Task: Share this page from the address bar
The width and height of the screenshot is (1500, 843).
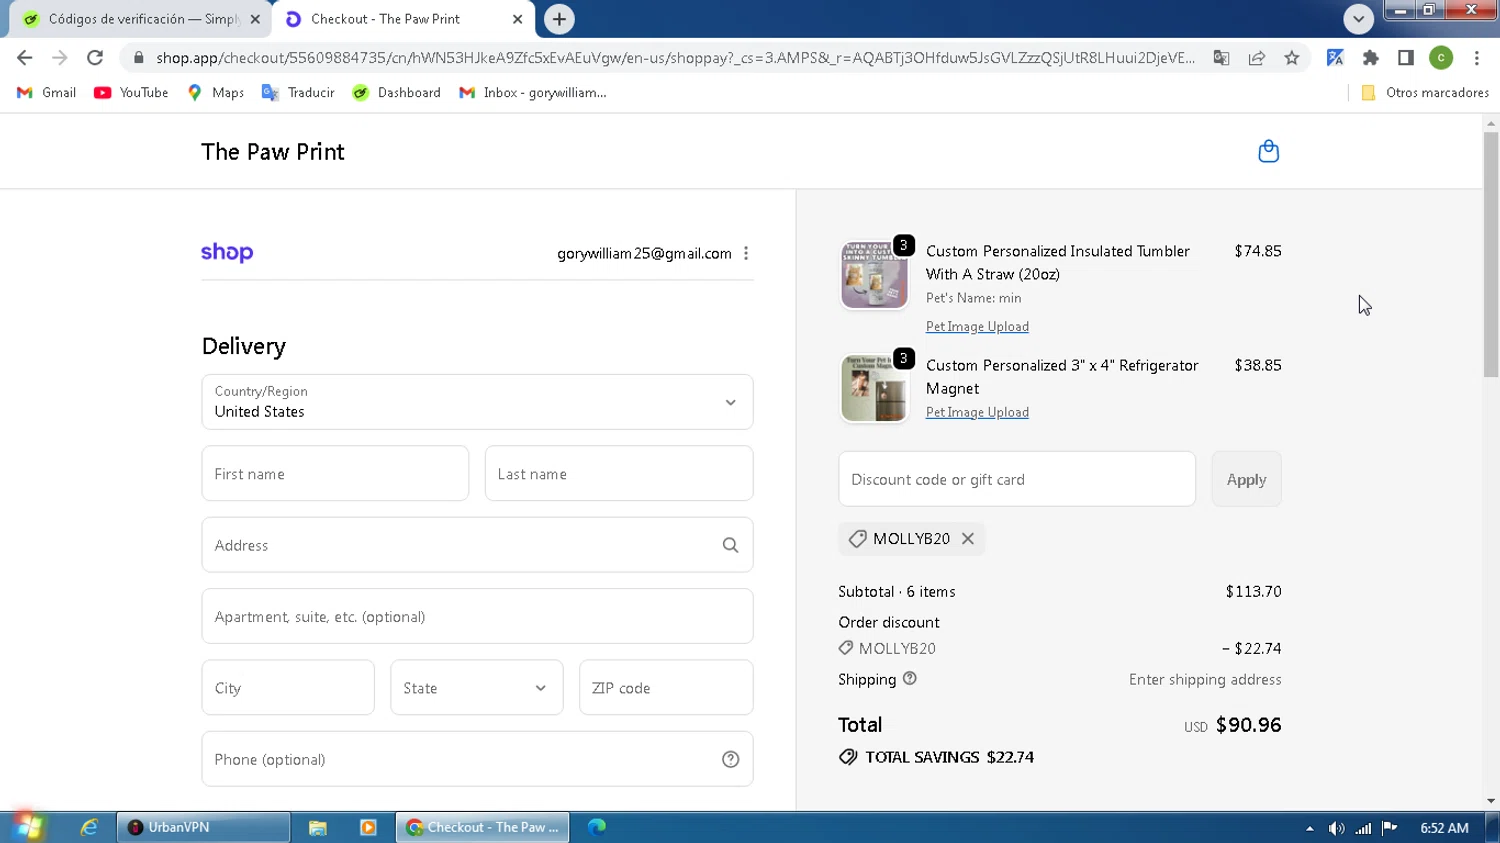Action: tap(1257, 58)
